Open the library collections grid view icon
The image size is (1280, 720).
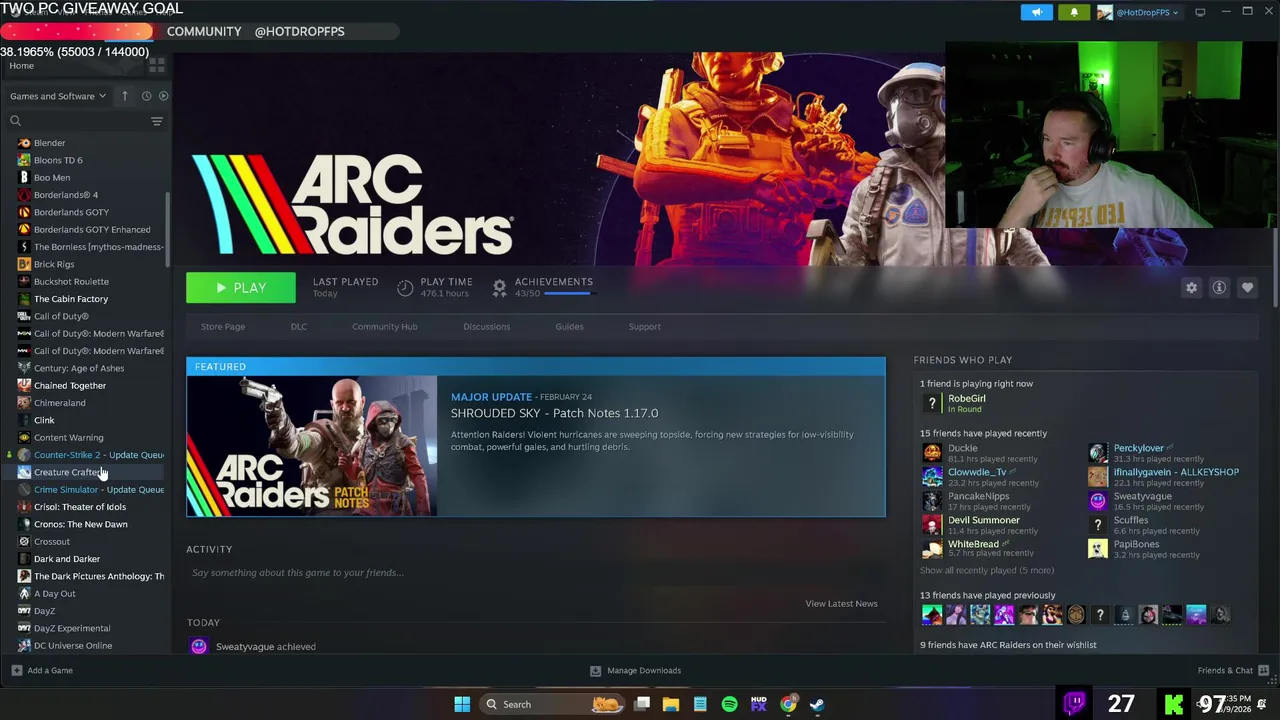(157, 65)
